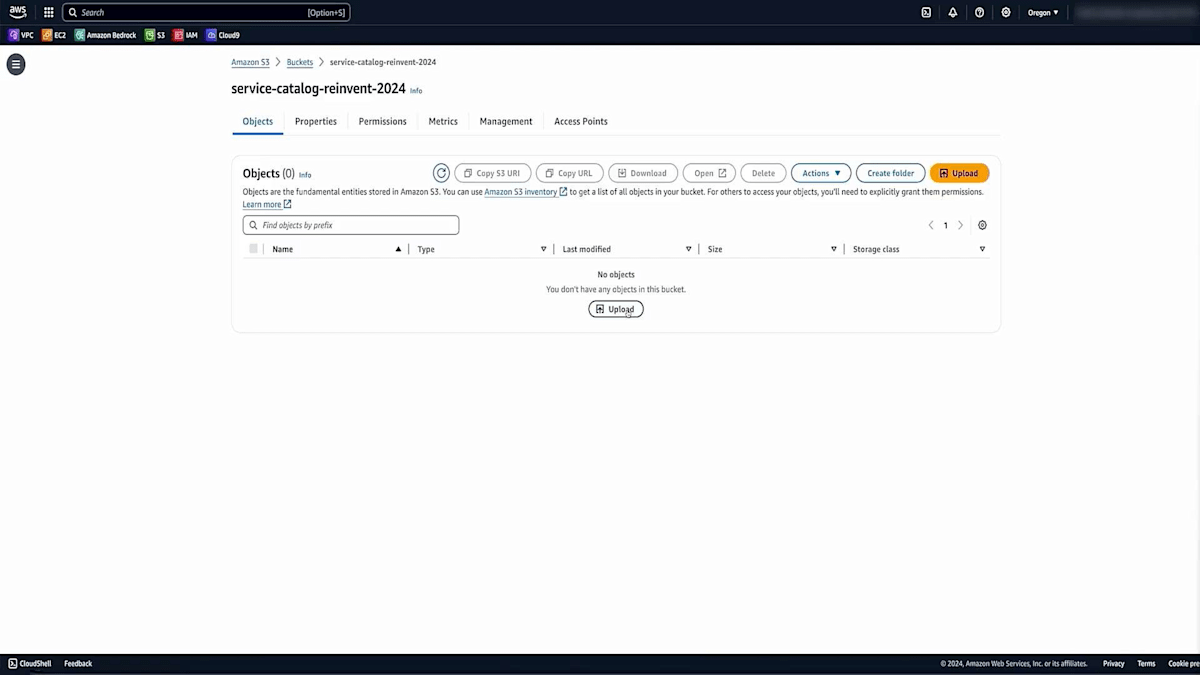The width and height of the screenshot is (1200, 675).
Task: Open the AWS console home logo
Action: [x=18, y=12]
